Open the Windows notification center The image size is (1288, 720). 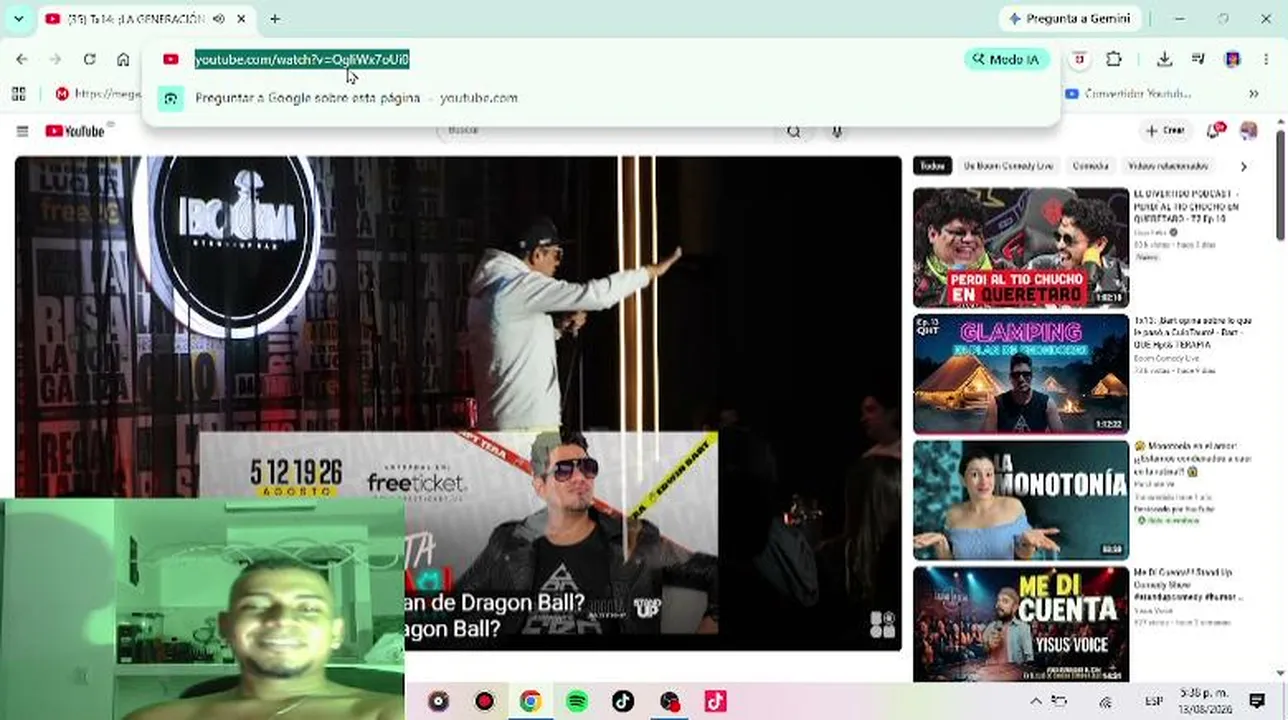pyautogui.click(x=1257, y=701)
